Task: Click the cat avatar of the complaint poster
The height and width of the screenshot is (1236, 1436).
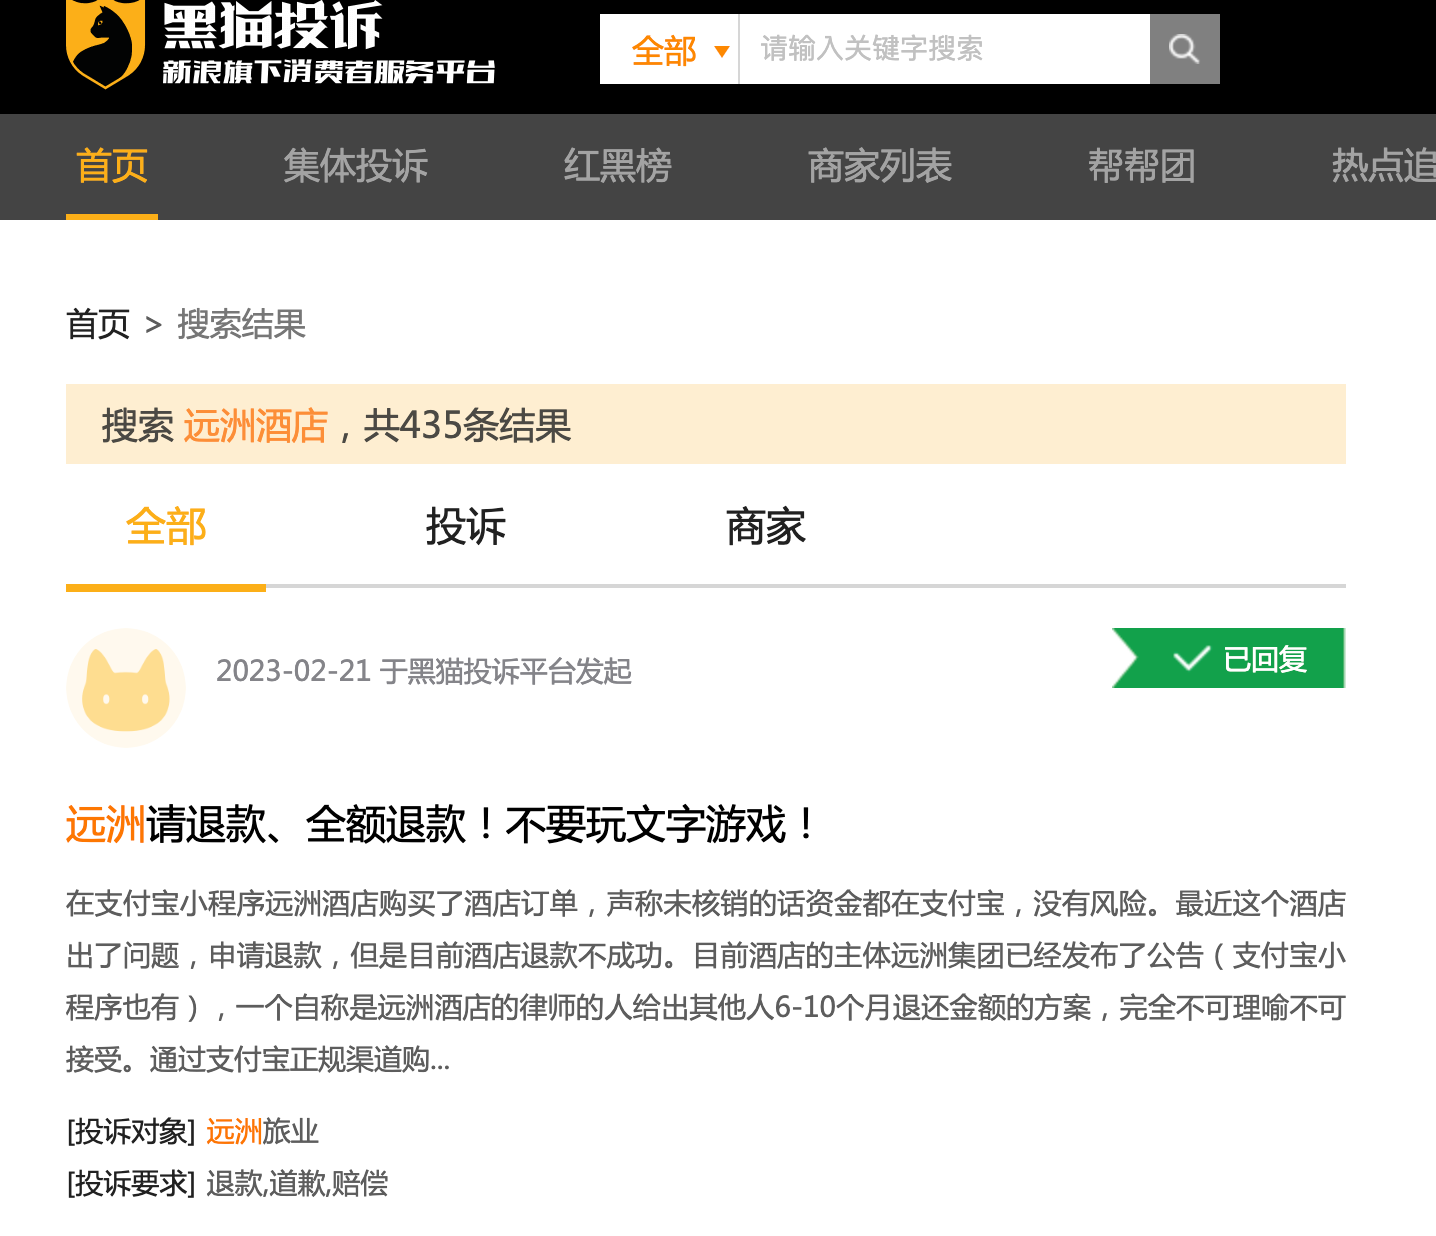Action: click(x=126, y=688)
